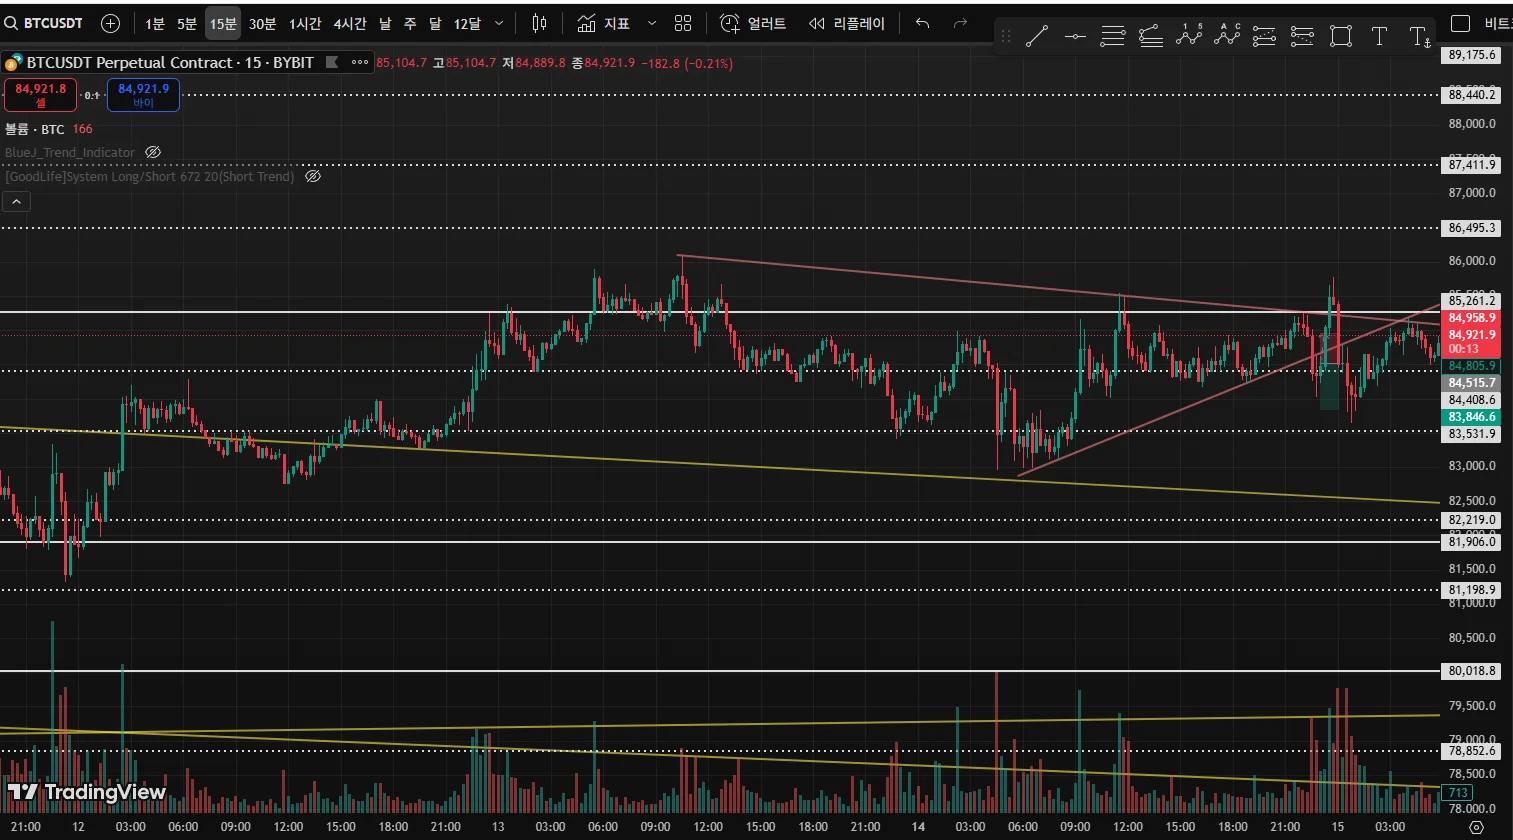The height and width of the screenshot is (840, 1513).
Task: Click the 81,198.9 price label
Action: pos(1472,590)
